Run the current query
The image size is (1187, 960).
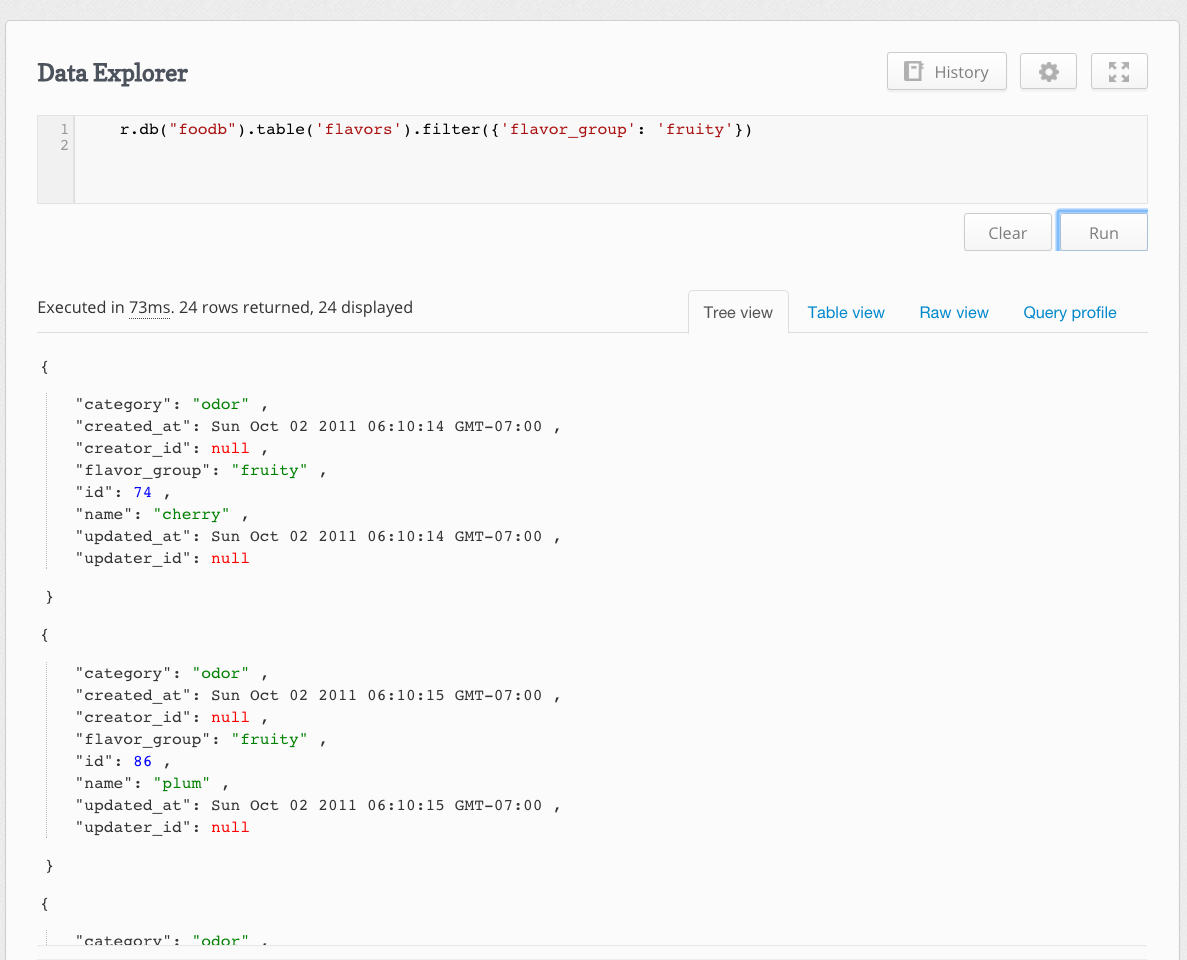tap(1102, 231)
